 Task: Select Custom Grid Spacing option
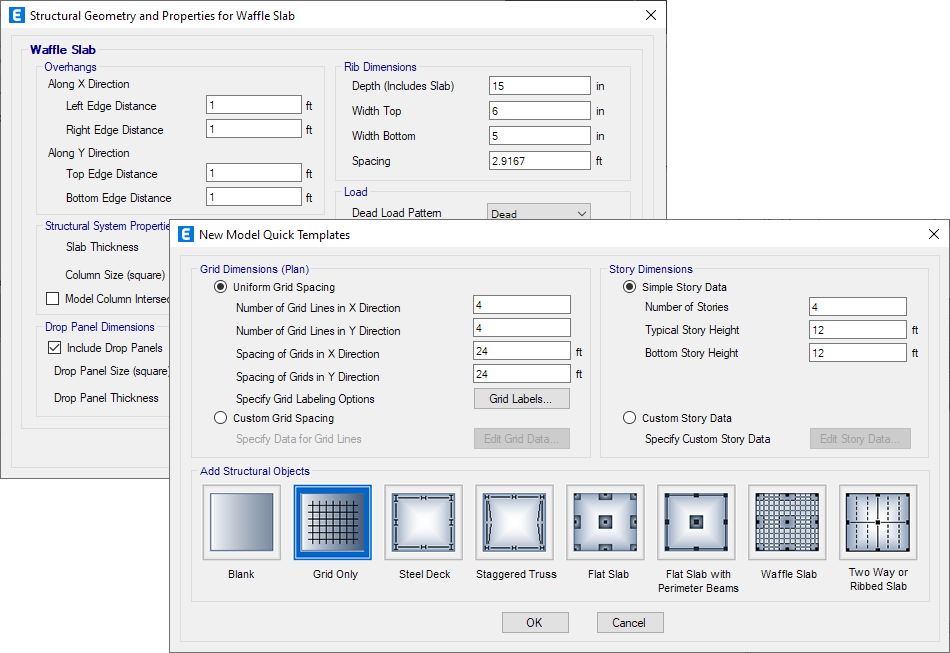pyautogui.click(x=222, y=418)
